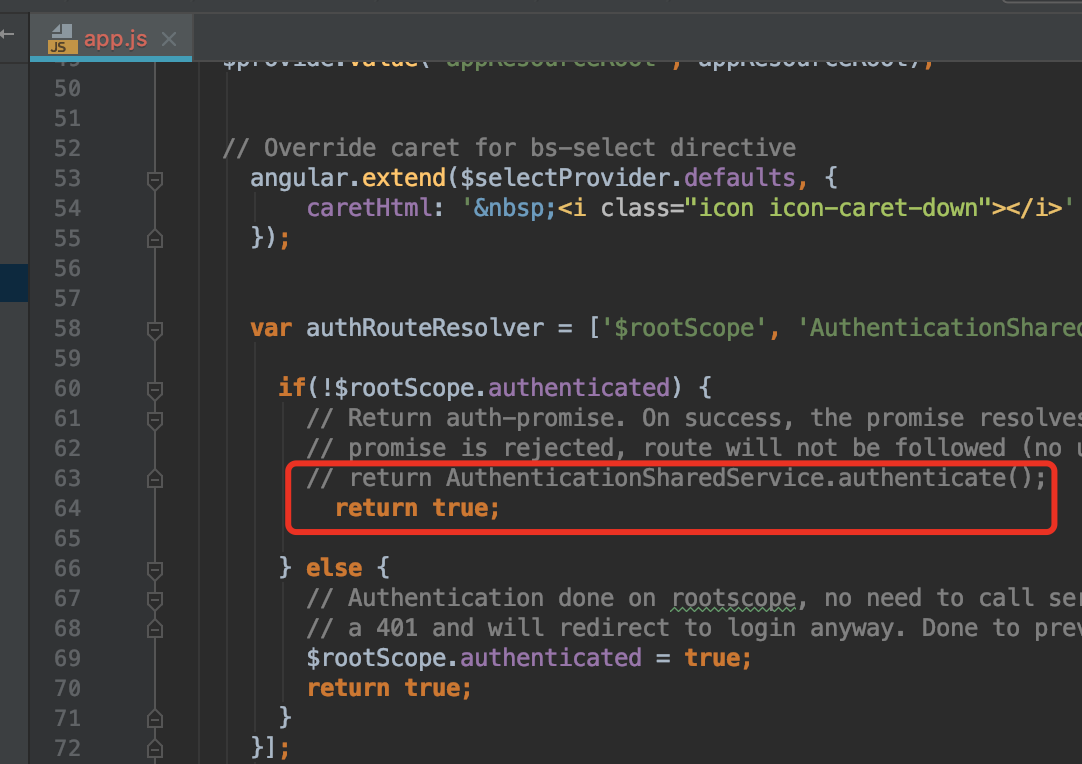
Task: Close the app.js tab
Action: coord(169,39)
